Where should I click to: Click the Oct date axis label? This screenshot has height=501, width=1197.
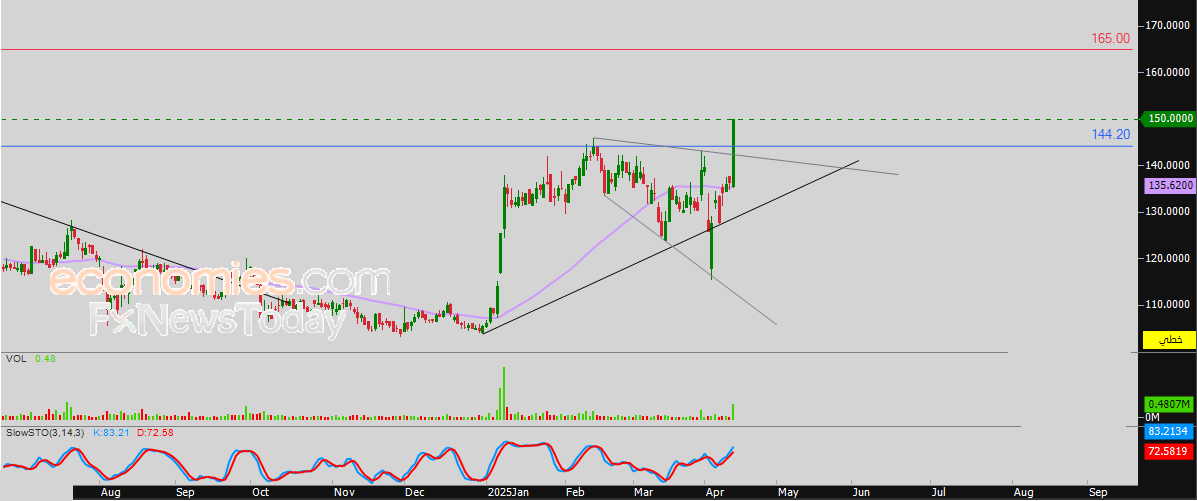[262, 493]
